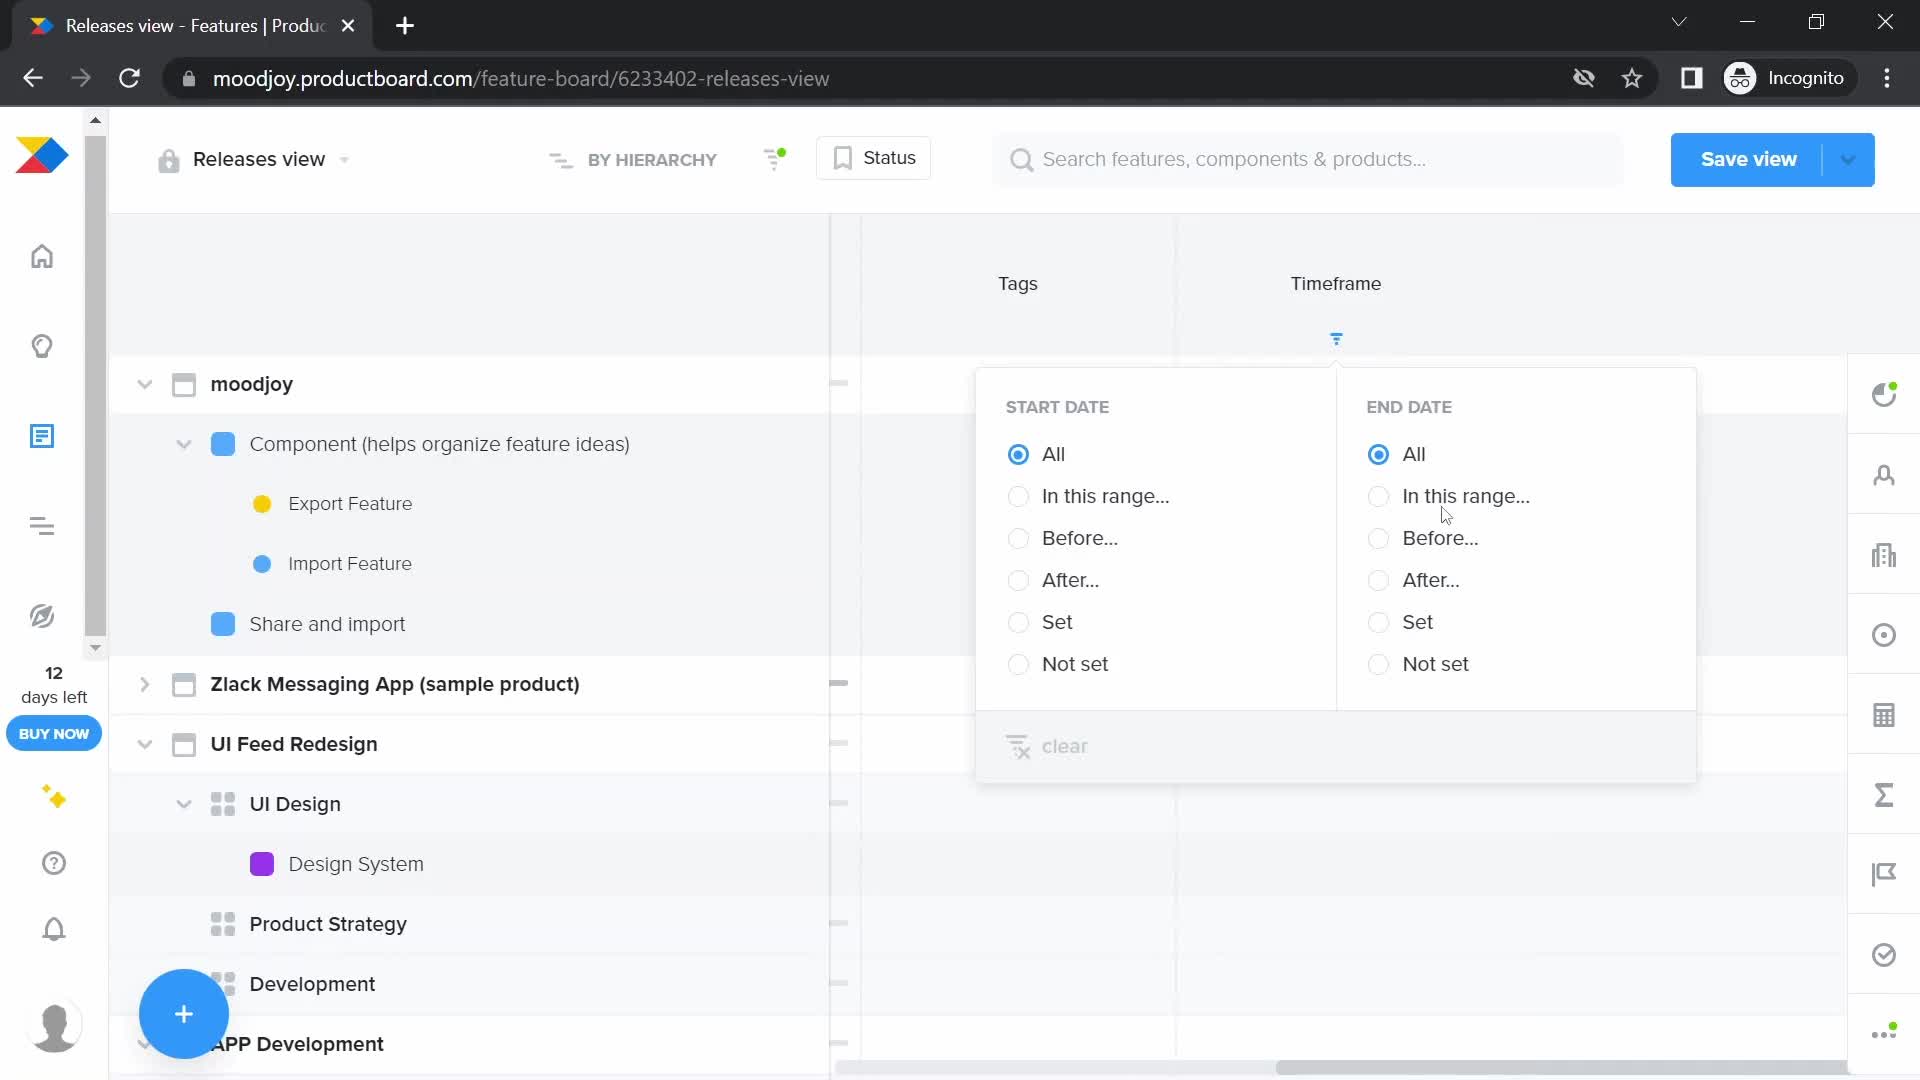Open the Share and import row
Screen dimensions: 1920x1080
click(x=327, y=624)
